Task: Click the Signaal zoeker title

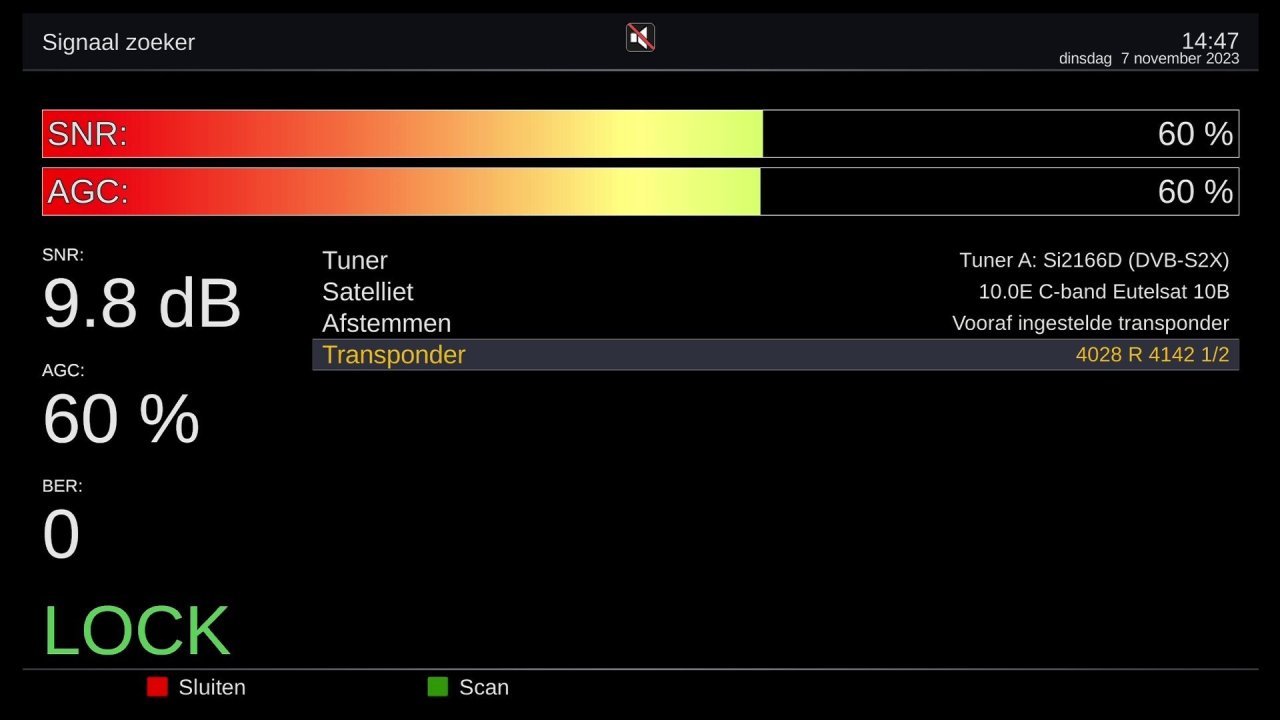Action: pos(118,42)
